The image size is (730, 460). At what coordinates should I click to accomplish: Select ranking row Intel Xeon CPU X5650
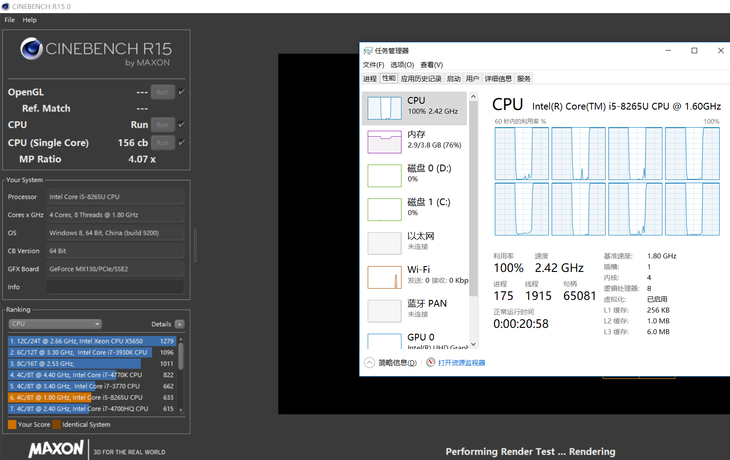92,341
